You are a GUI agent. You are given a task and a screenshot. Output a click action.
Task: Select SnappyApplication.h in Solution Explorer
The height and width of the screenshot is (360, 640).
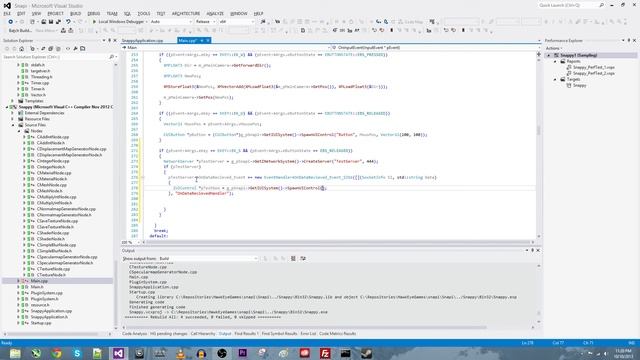click(49, 317)
